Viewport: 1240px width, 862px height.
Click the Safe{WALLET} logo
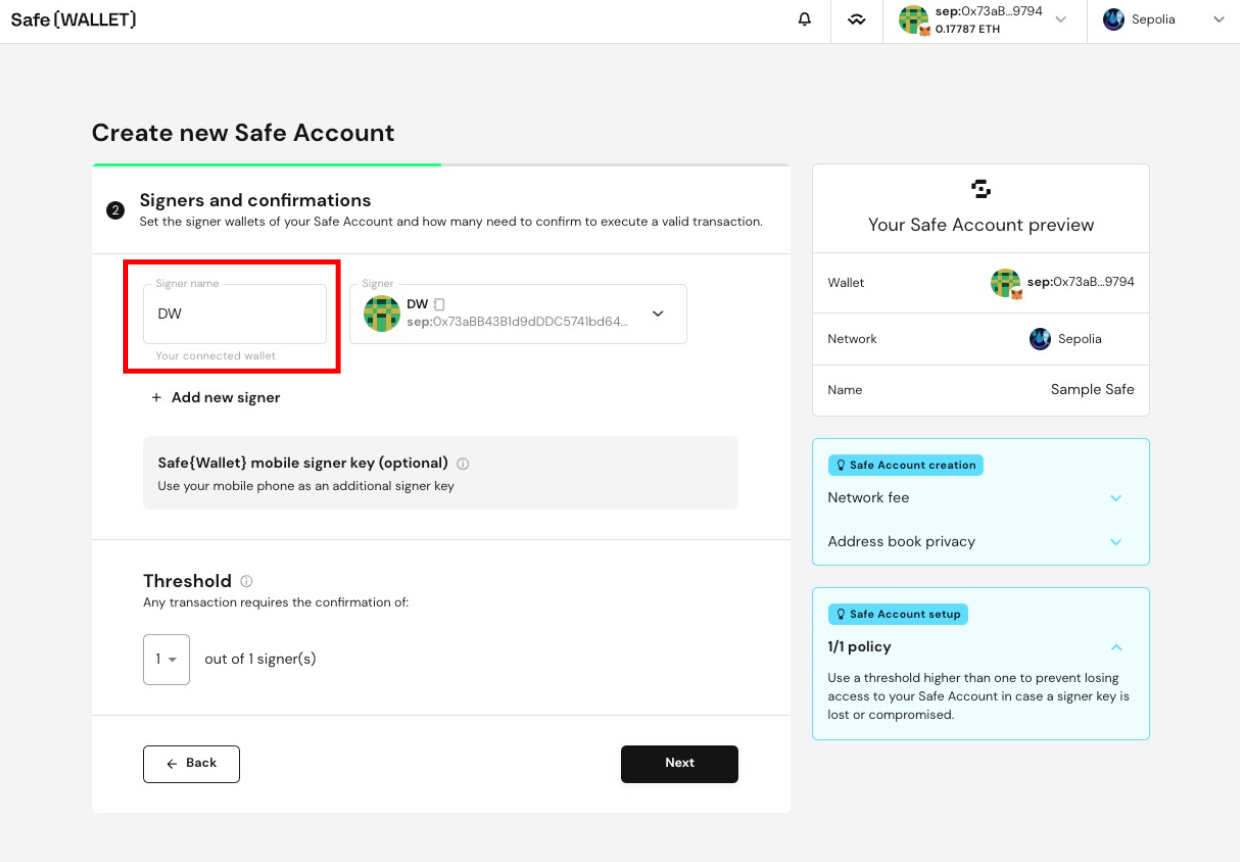(x=74, y=19)
